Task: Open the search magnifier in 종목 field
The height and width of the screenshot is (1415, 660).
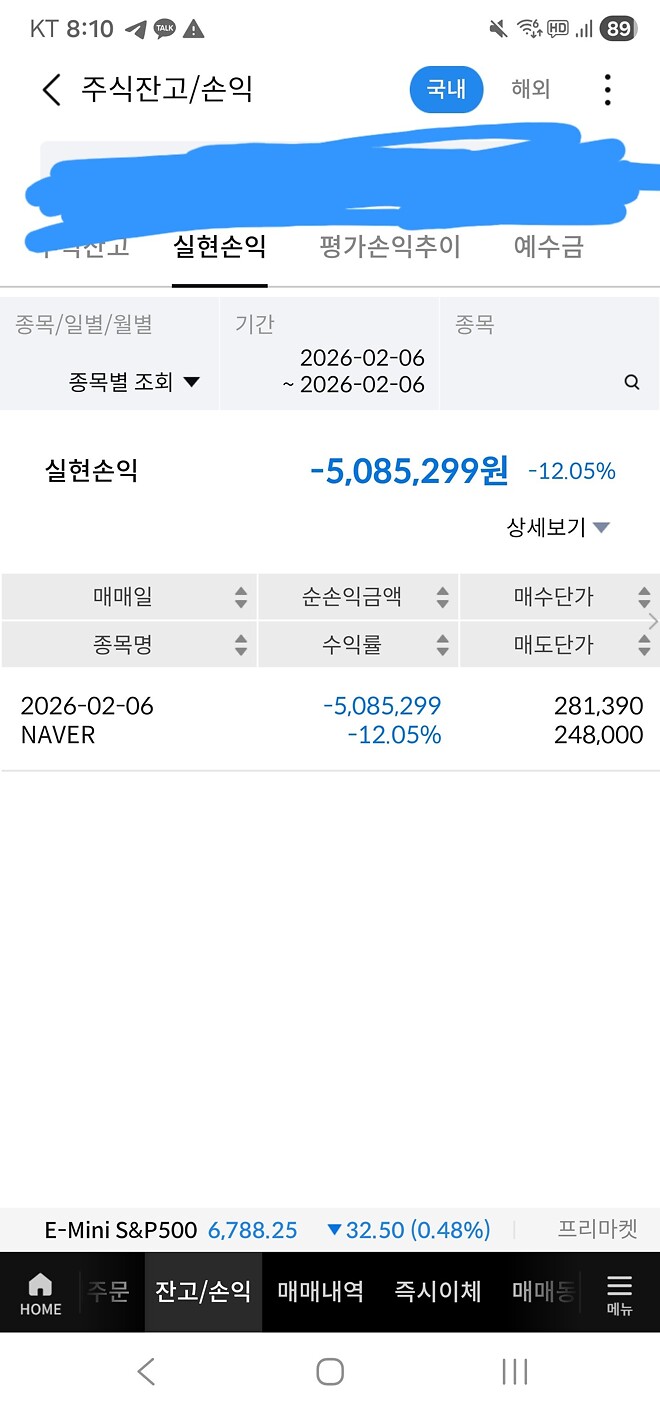Action: [631, 382]
